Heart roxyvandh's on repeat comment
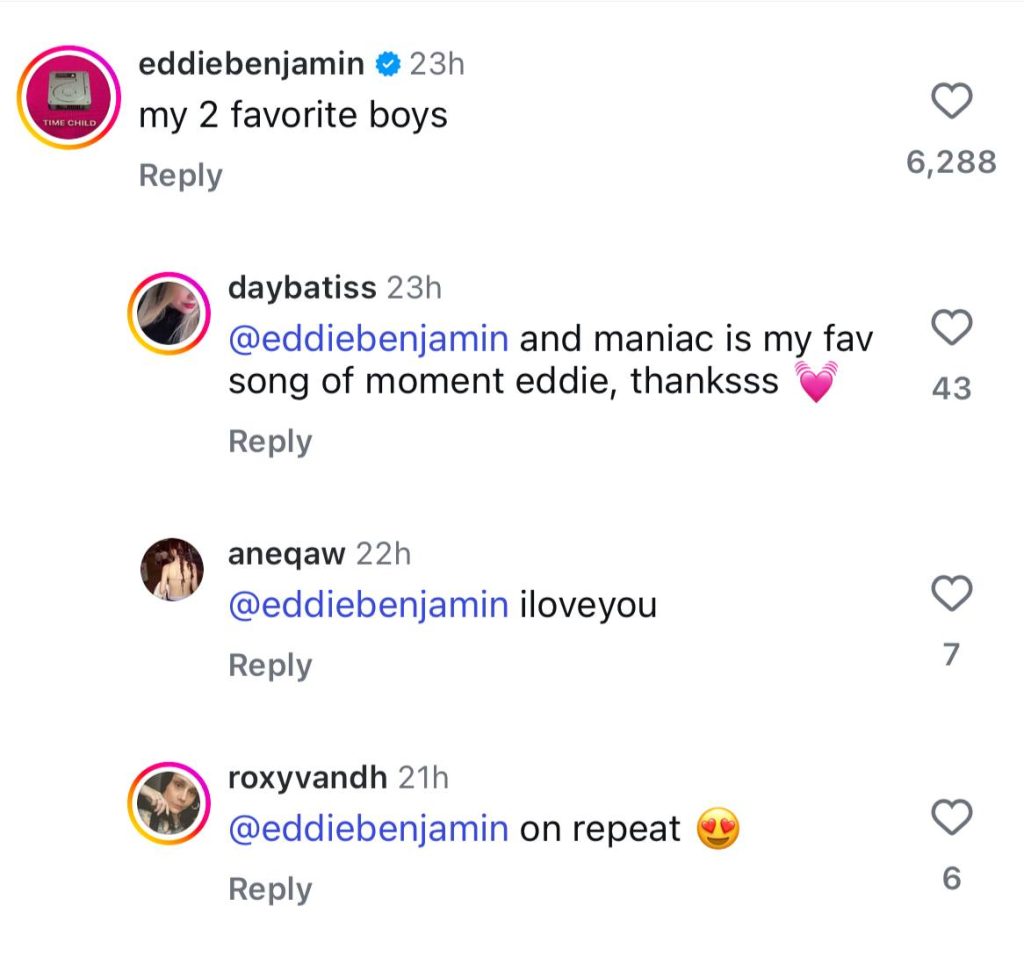This screenshot has width=1024, height=957. point(952,817)
